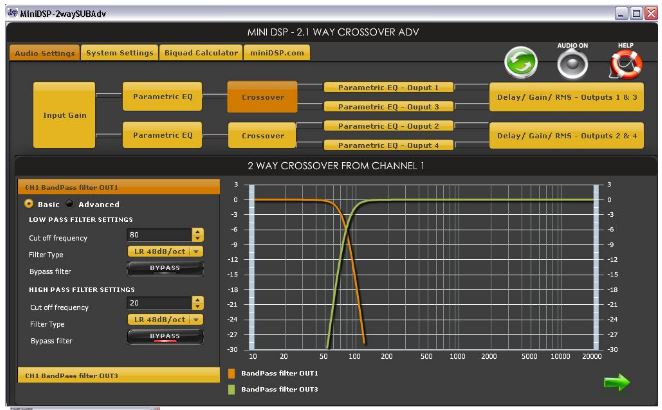662x410 pixels.
Task: Open Parametric EQ - Ouput 2
Action: (x=388, y=126)
